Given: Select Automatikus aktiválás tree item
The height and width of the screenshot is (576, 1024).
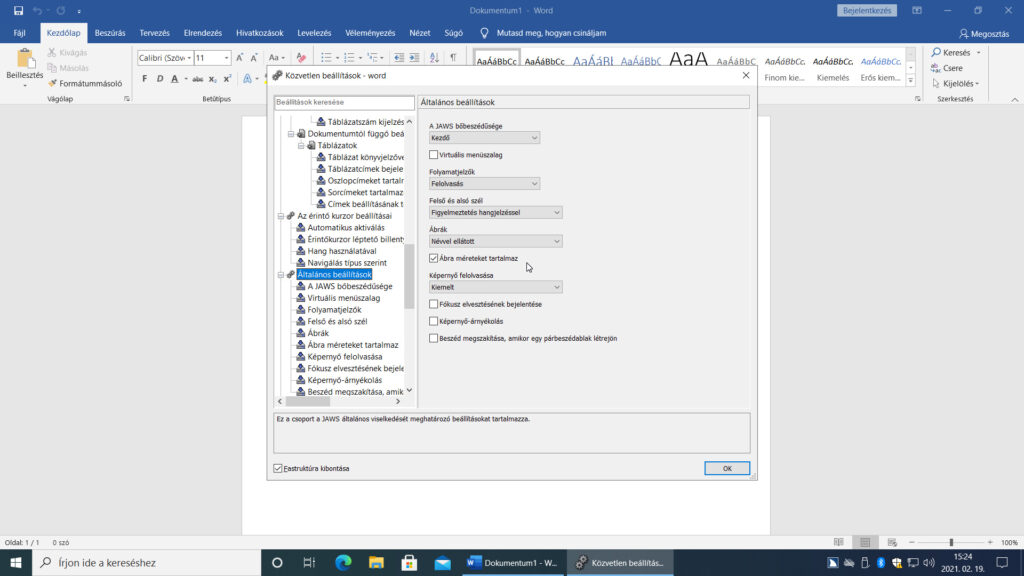Looking at the screenshot, I should (345, 227).
